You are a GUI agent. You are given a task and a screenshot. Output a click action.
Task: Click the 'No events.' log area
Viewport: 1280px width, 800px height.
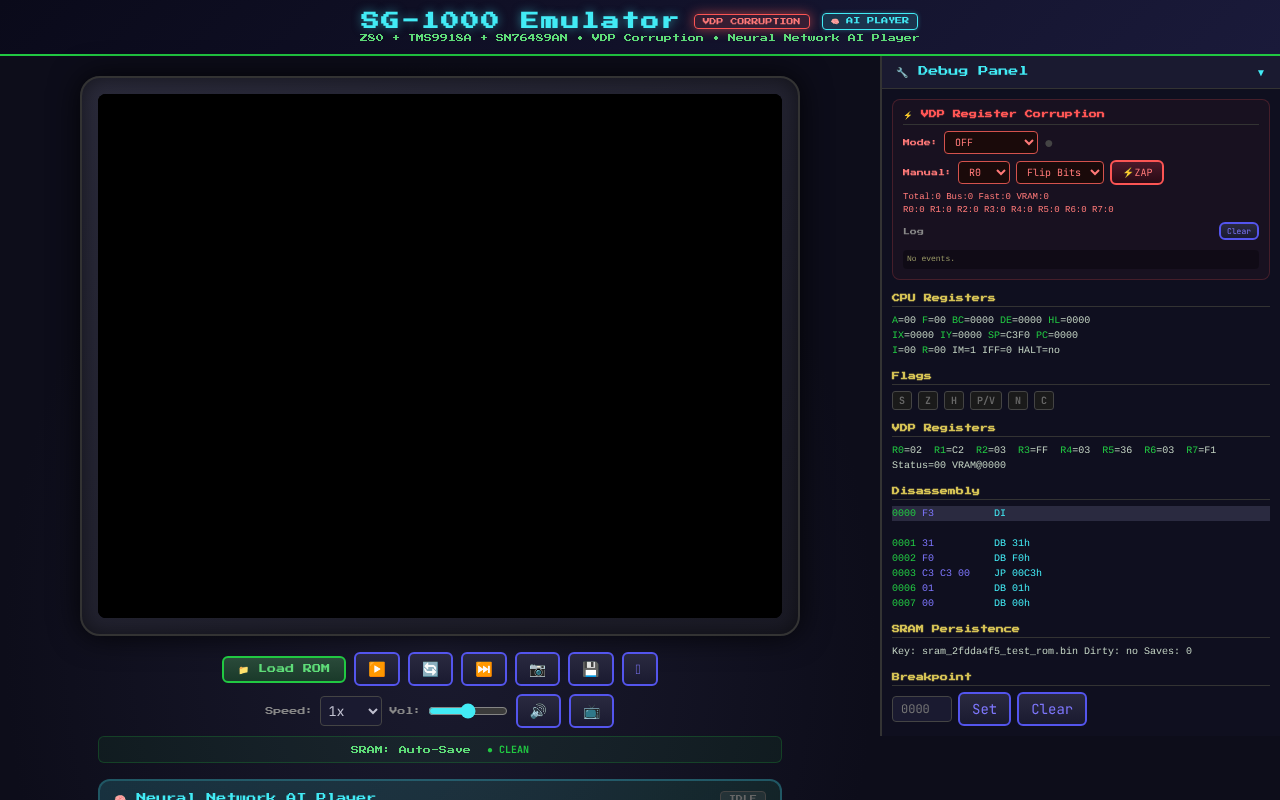pos(1081,259)
